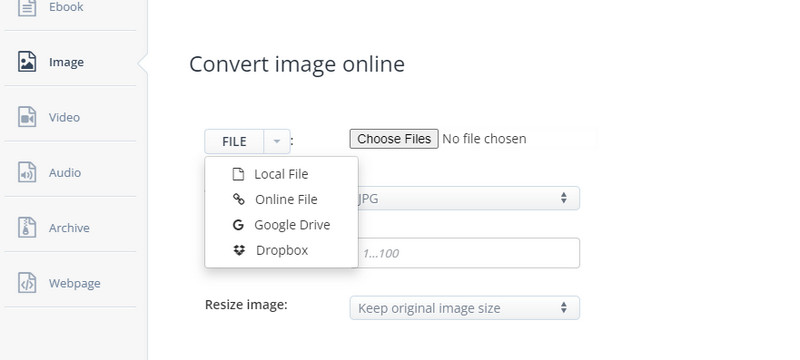The height and width of the screenshot is (360, 800).
Task: Choose Google Drive from dropdown menu
Action: (281, 225)
